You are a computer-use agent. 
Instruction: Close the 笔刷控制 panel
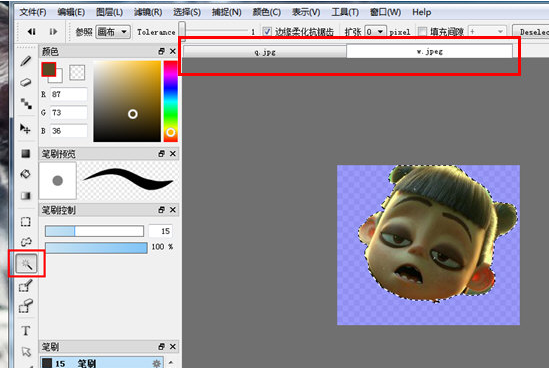[x=173, y=209]
